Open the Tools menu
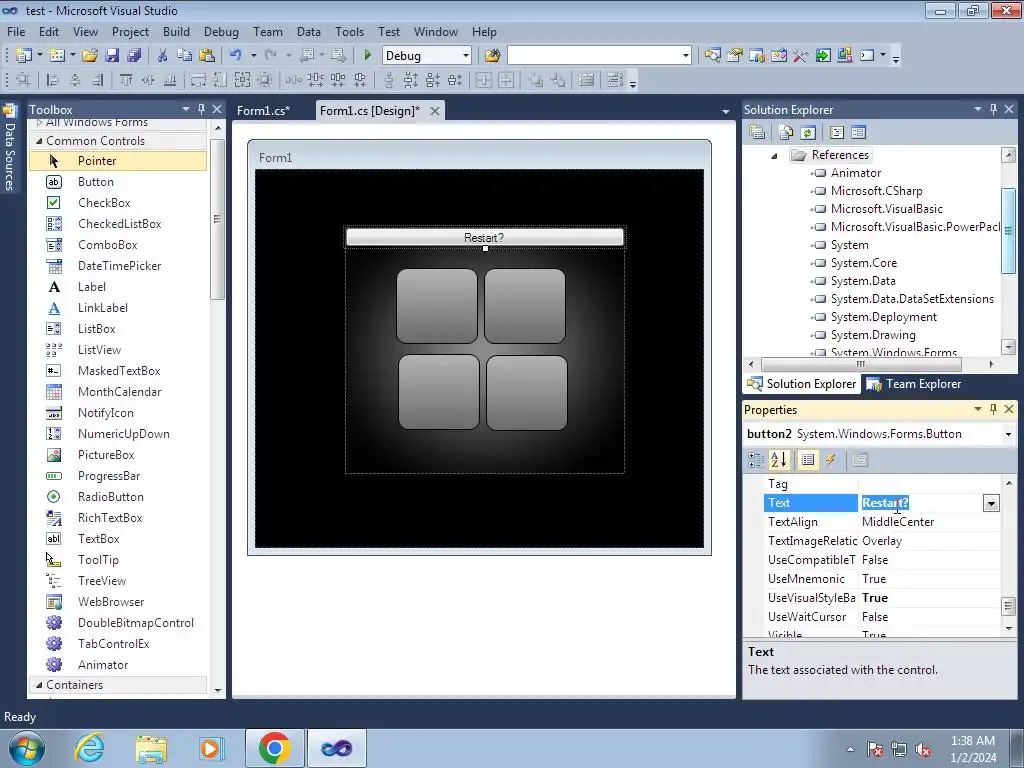Viewport: 1024px width, 768px height. coord(349,32)
